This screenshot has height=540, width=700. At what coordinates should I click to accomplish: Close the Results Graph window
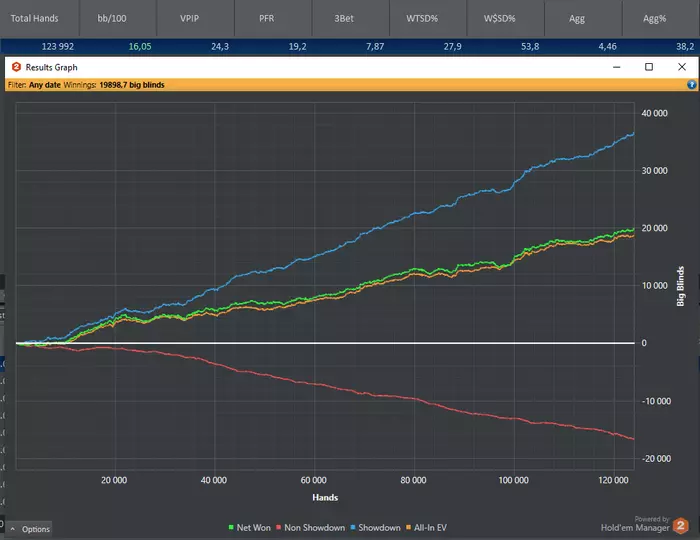[682, 67]
